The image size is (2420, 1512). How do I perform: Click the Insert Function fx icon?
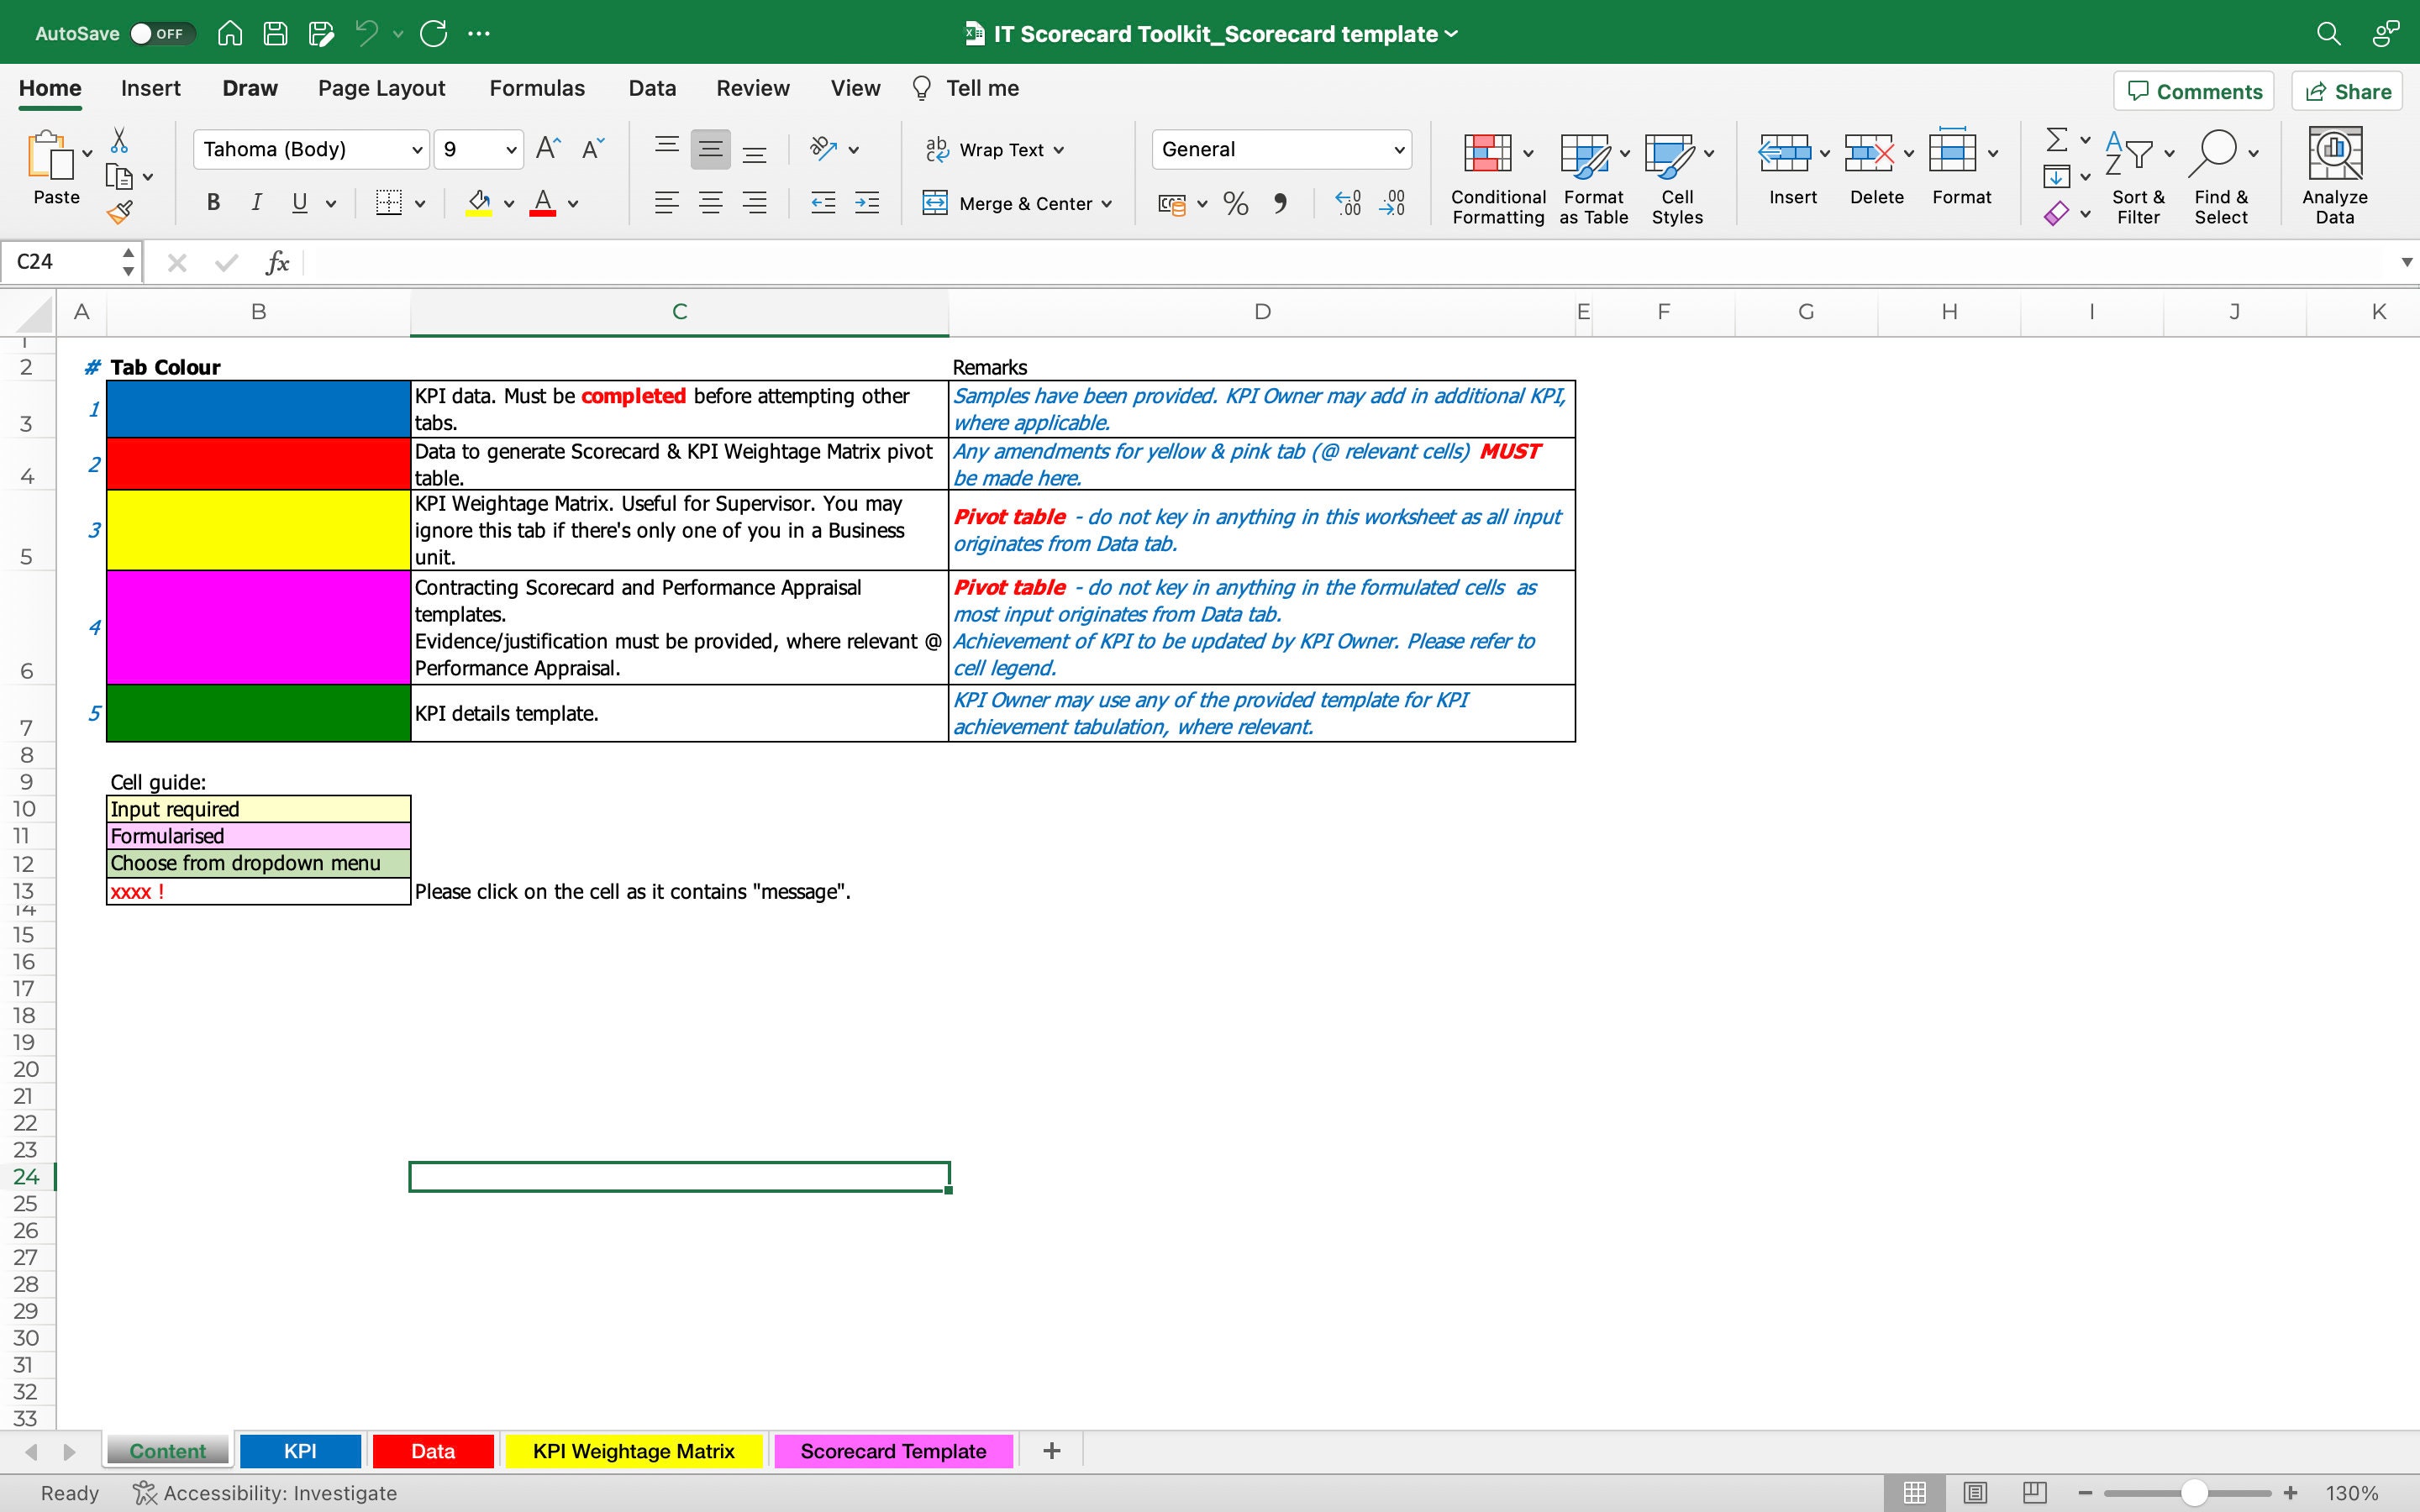(x=277, y=263)
